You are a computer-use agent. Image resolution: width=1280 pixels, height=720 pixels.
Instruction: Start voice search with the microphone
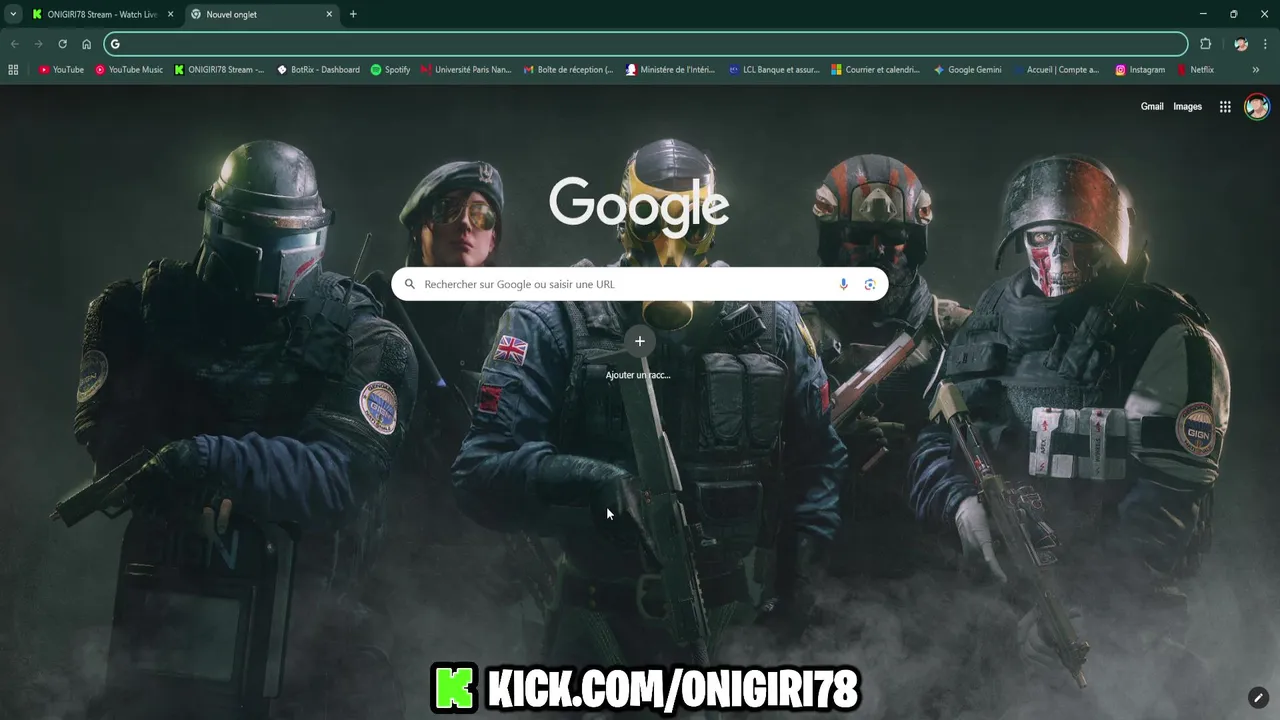[843, 284]
